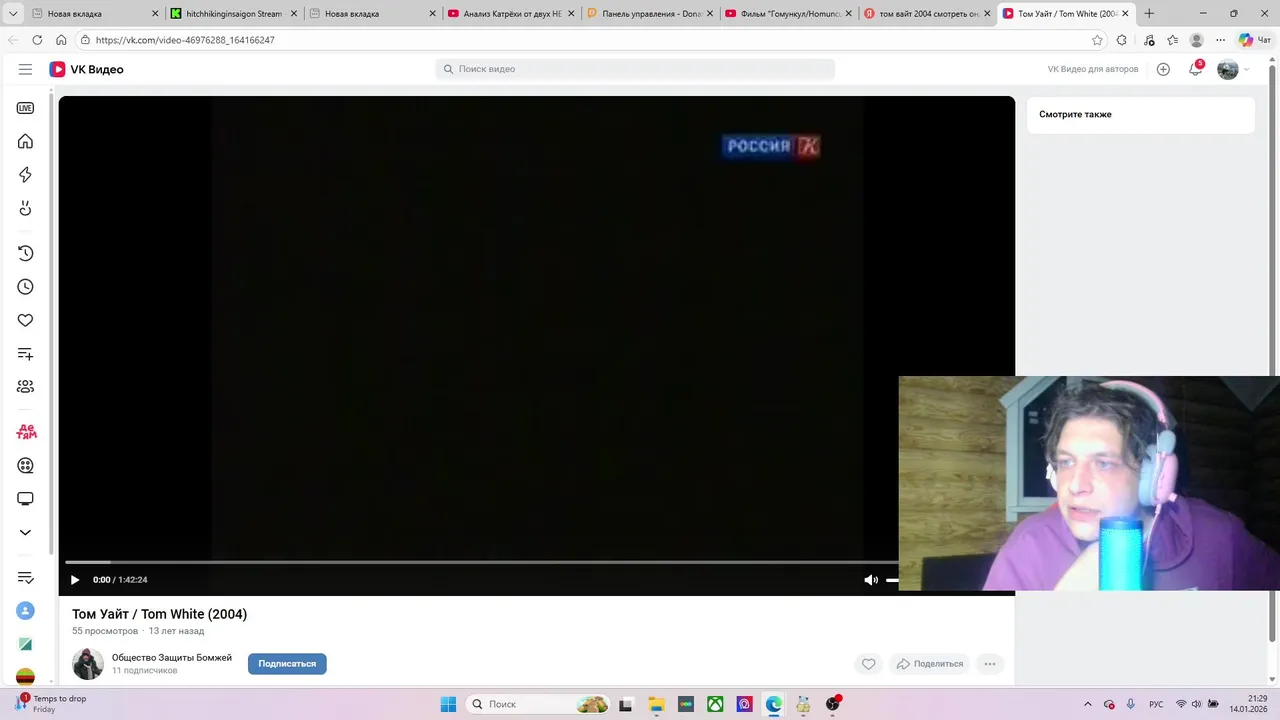1280x720 pixels.
Task: Open viewing History in the sidebar
Action: 25,254
